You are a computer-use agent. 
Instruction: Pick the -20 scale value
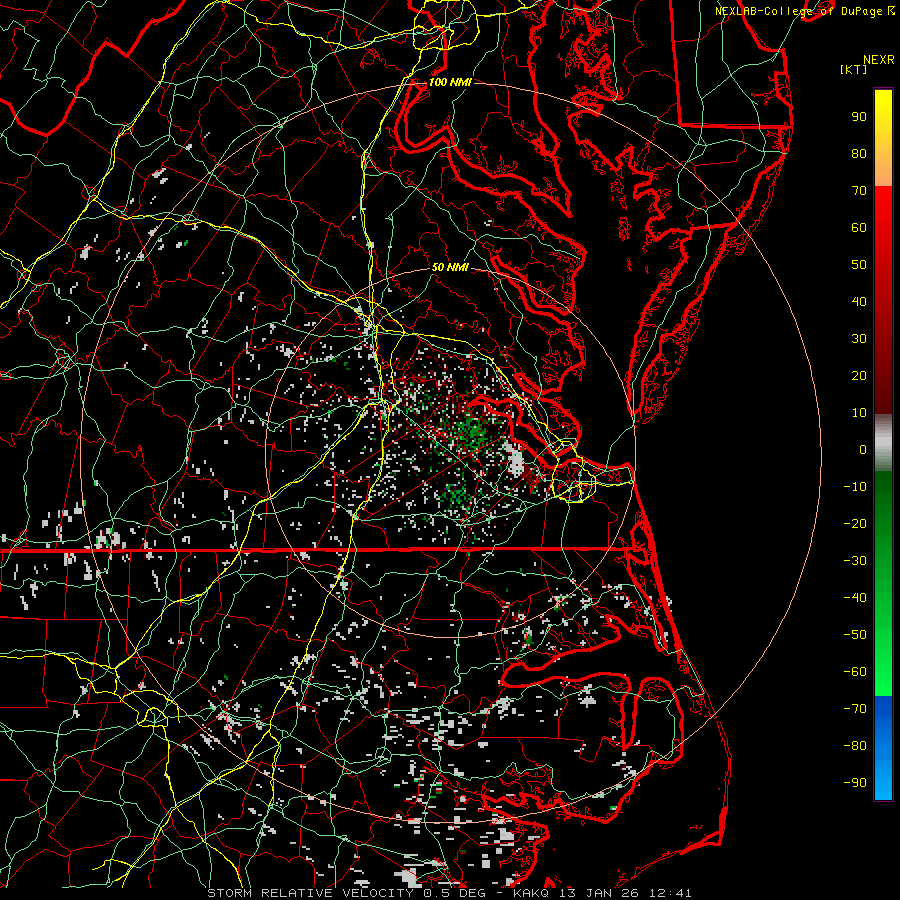click(x=855, y=524)
